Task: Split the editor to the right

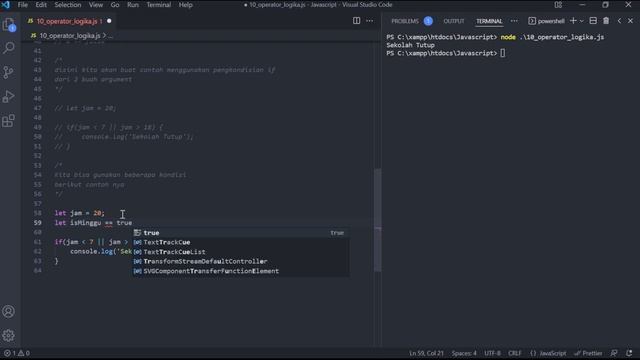Action: [356, 21]
